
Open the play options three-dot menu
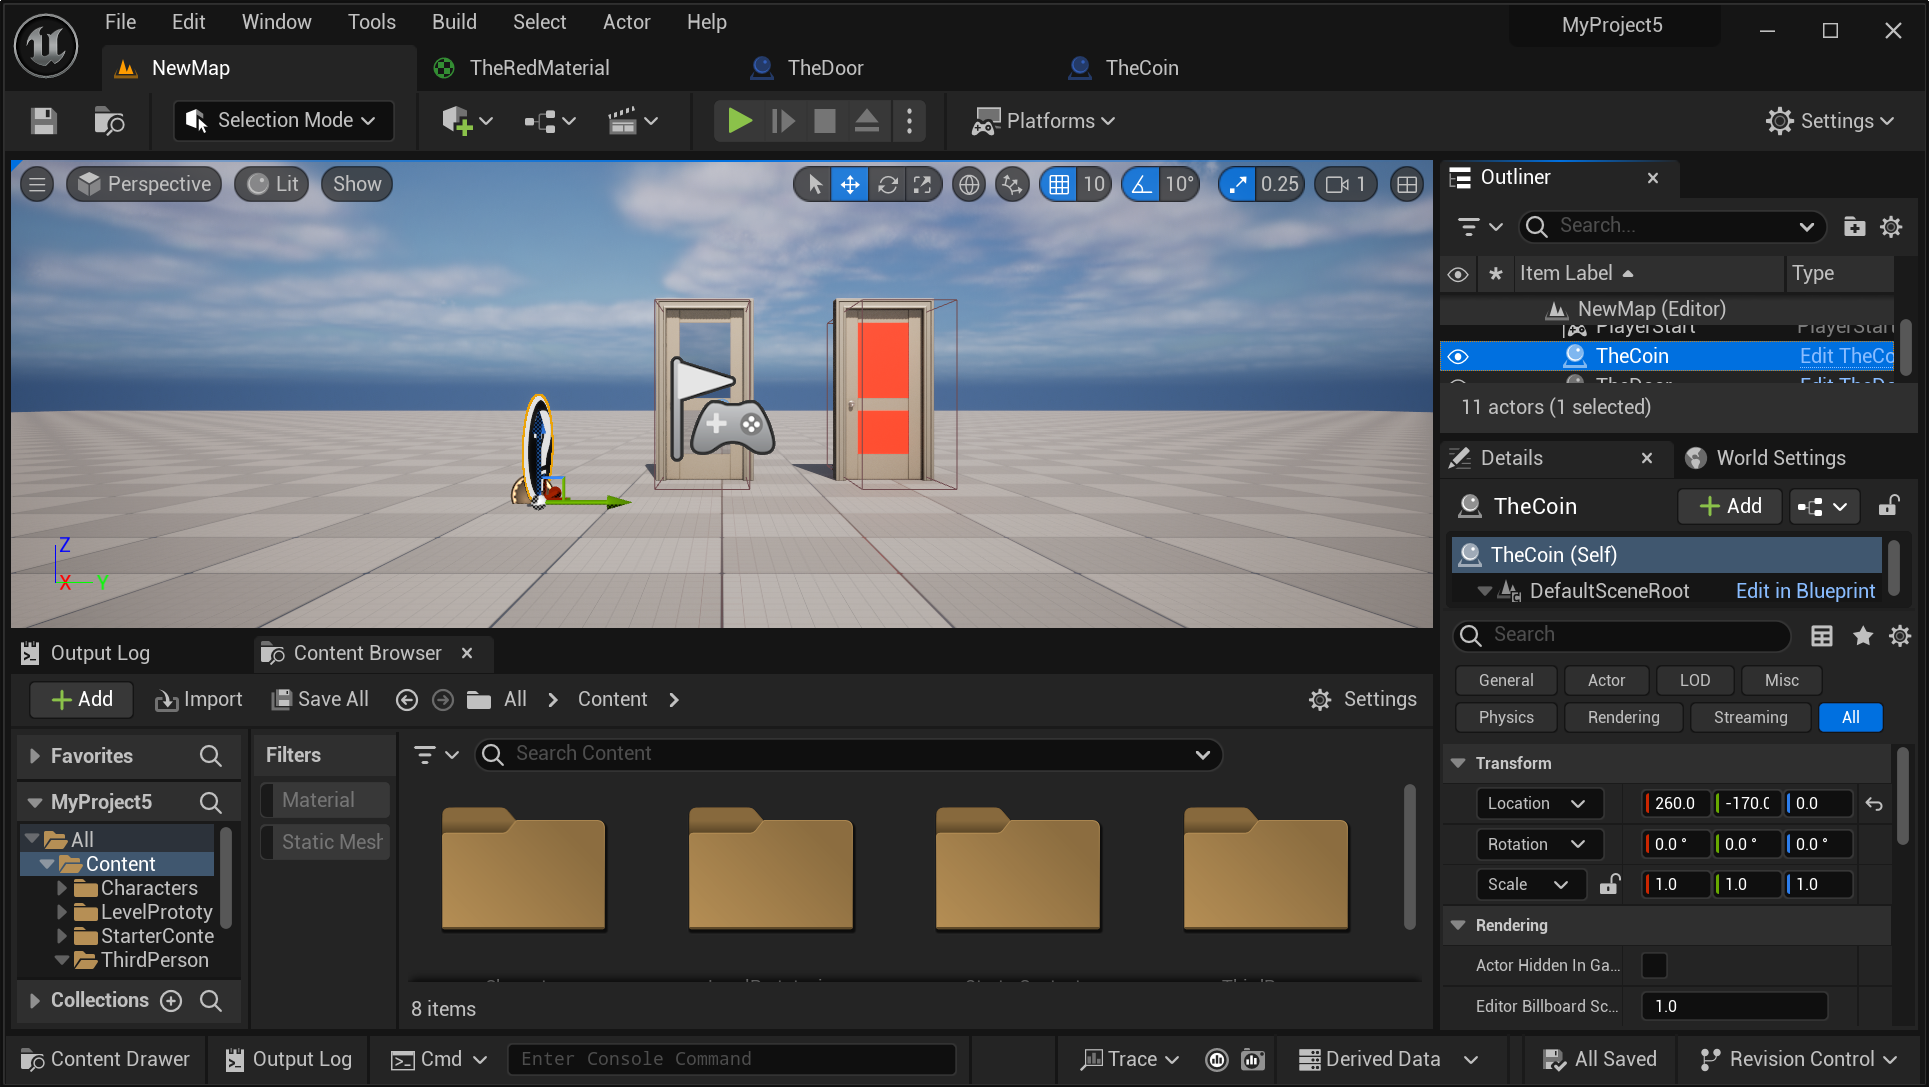pyautogui.click(x=909, y=121)
